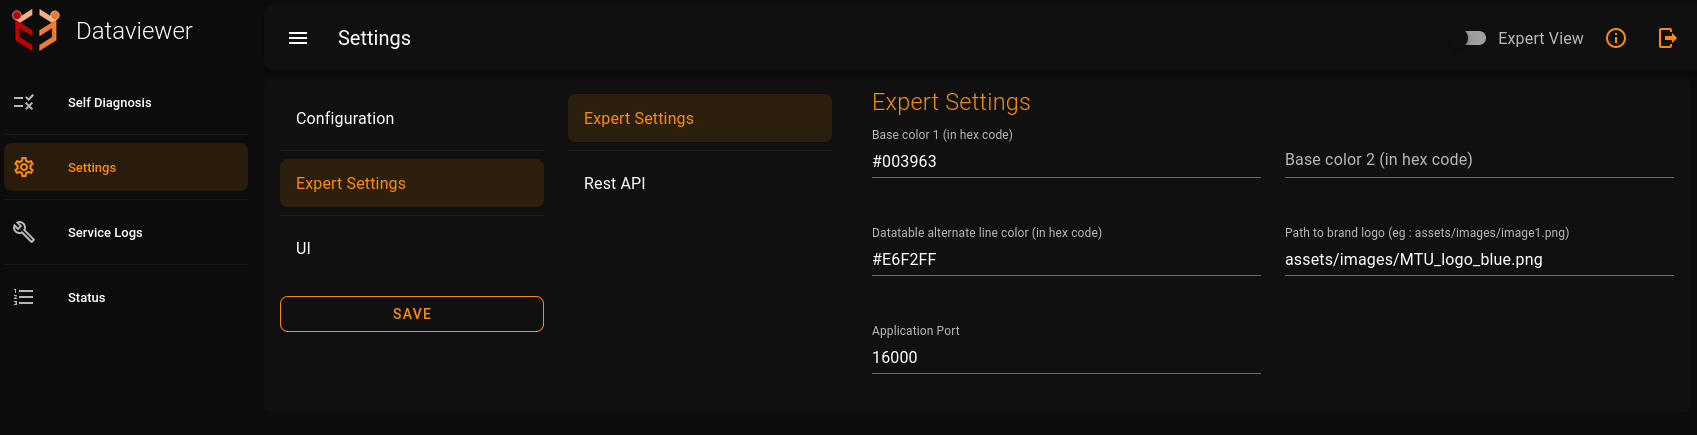Edit the Application Port field
1697x435 pixels.
[x=1066, y=357]
